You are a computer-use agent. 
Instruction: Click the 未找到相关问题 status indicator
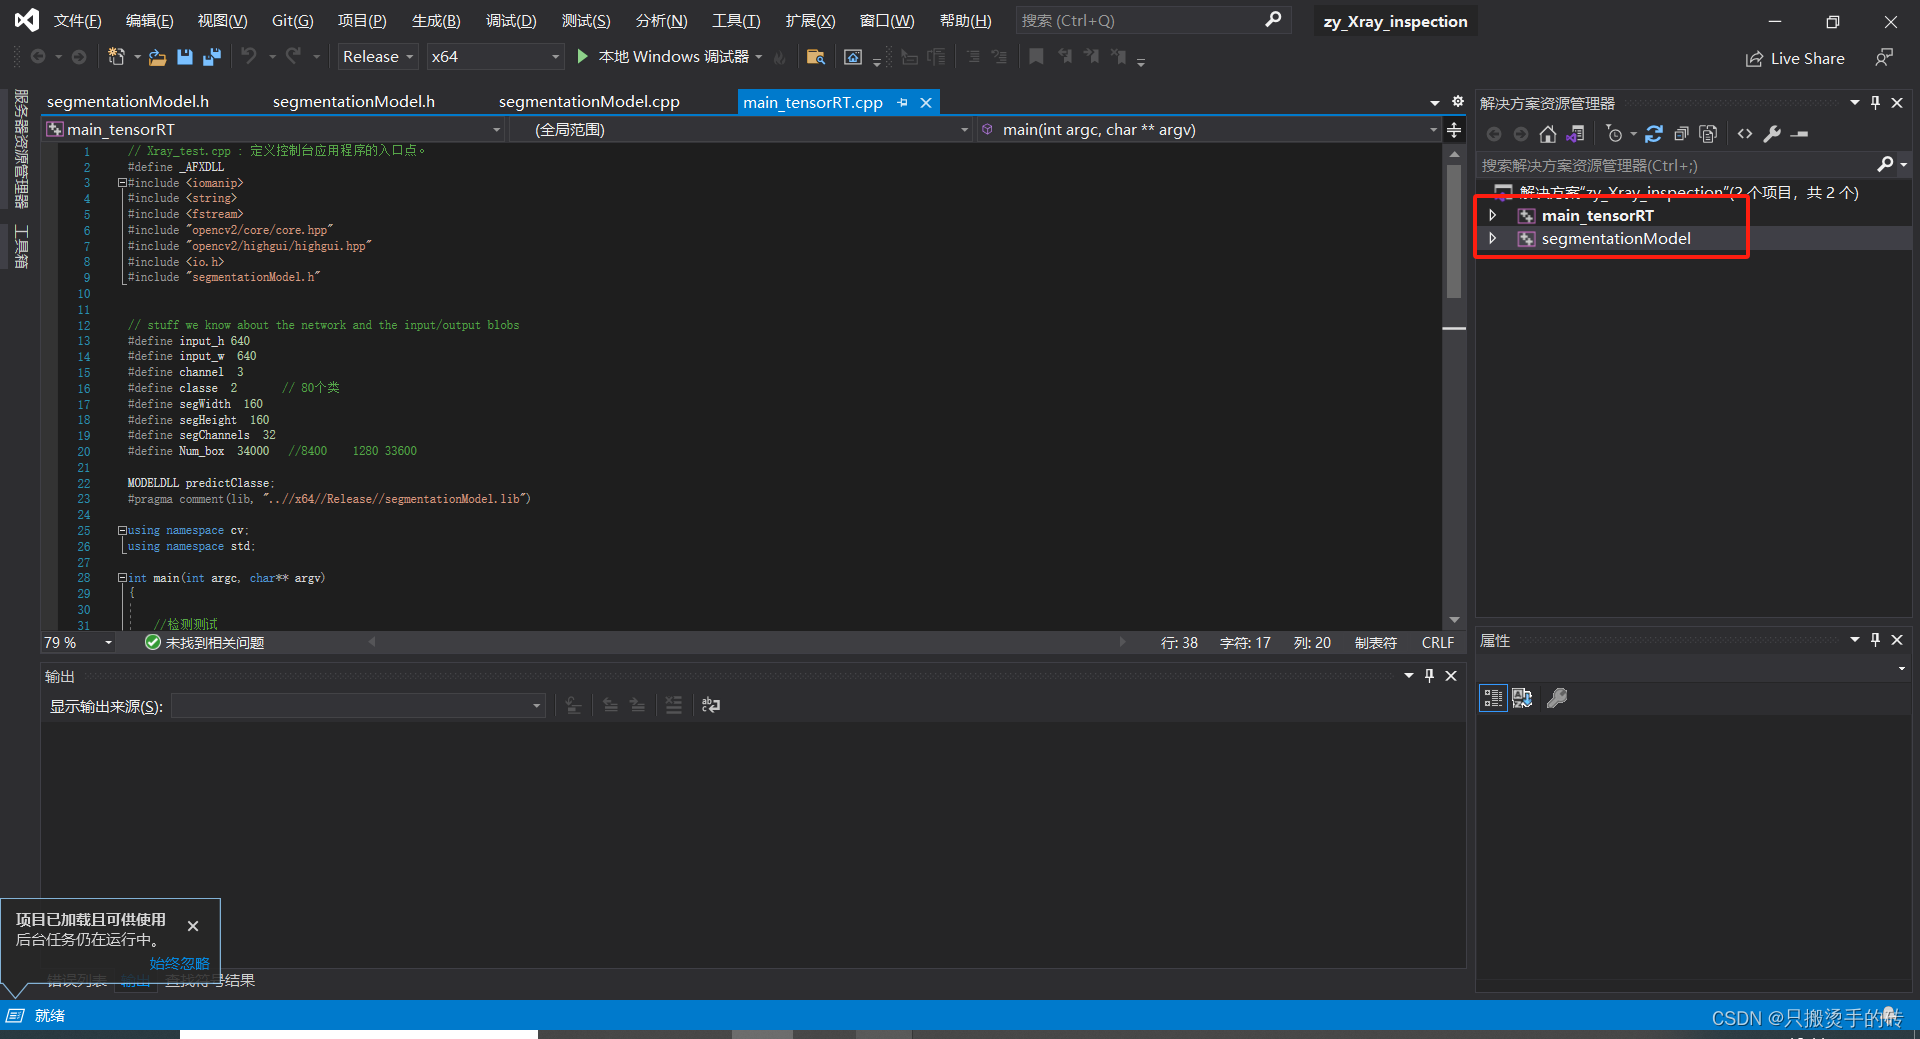tap(205, 643)
